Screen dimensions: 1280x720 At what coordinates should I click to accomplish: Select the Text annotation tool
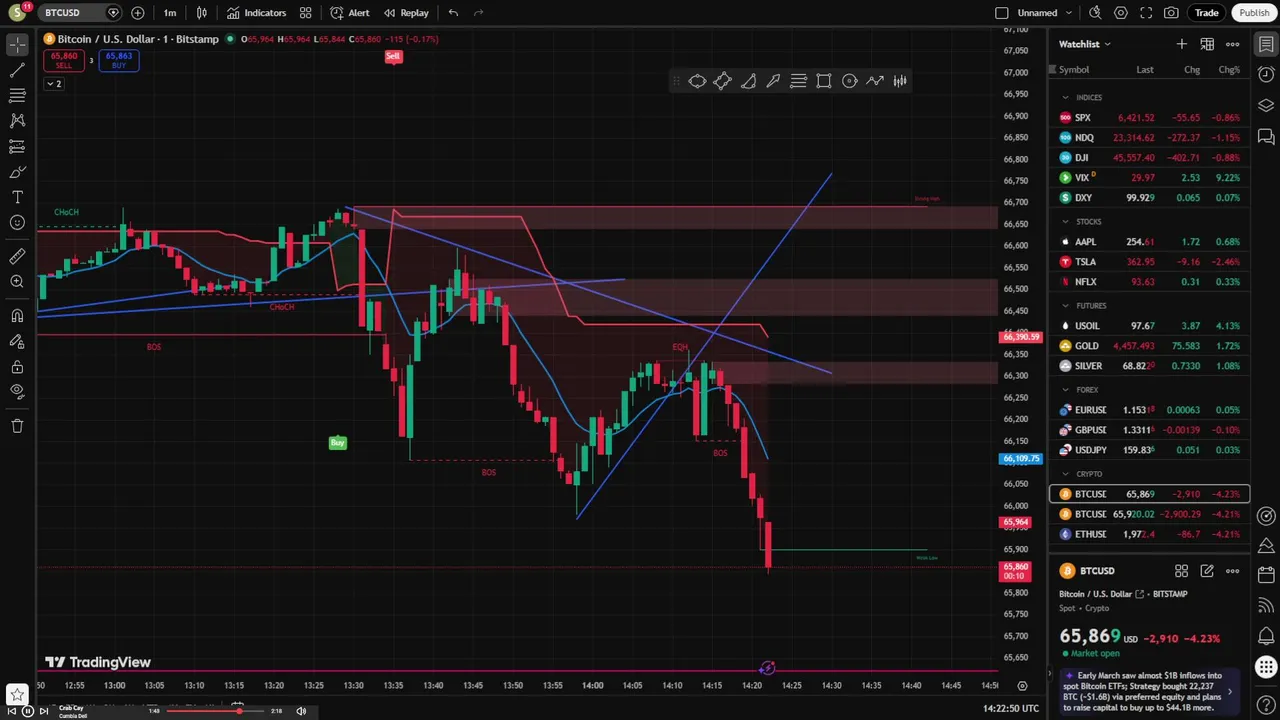17,197
